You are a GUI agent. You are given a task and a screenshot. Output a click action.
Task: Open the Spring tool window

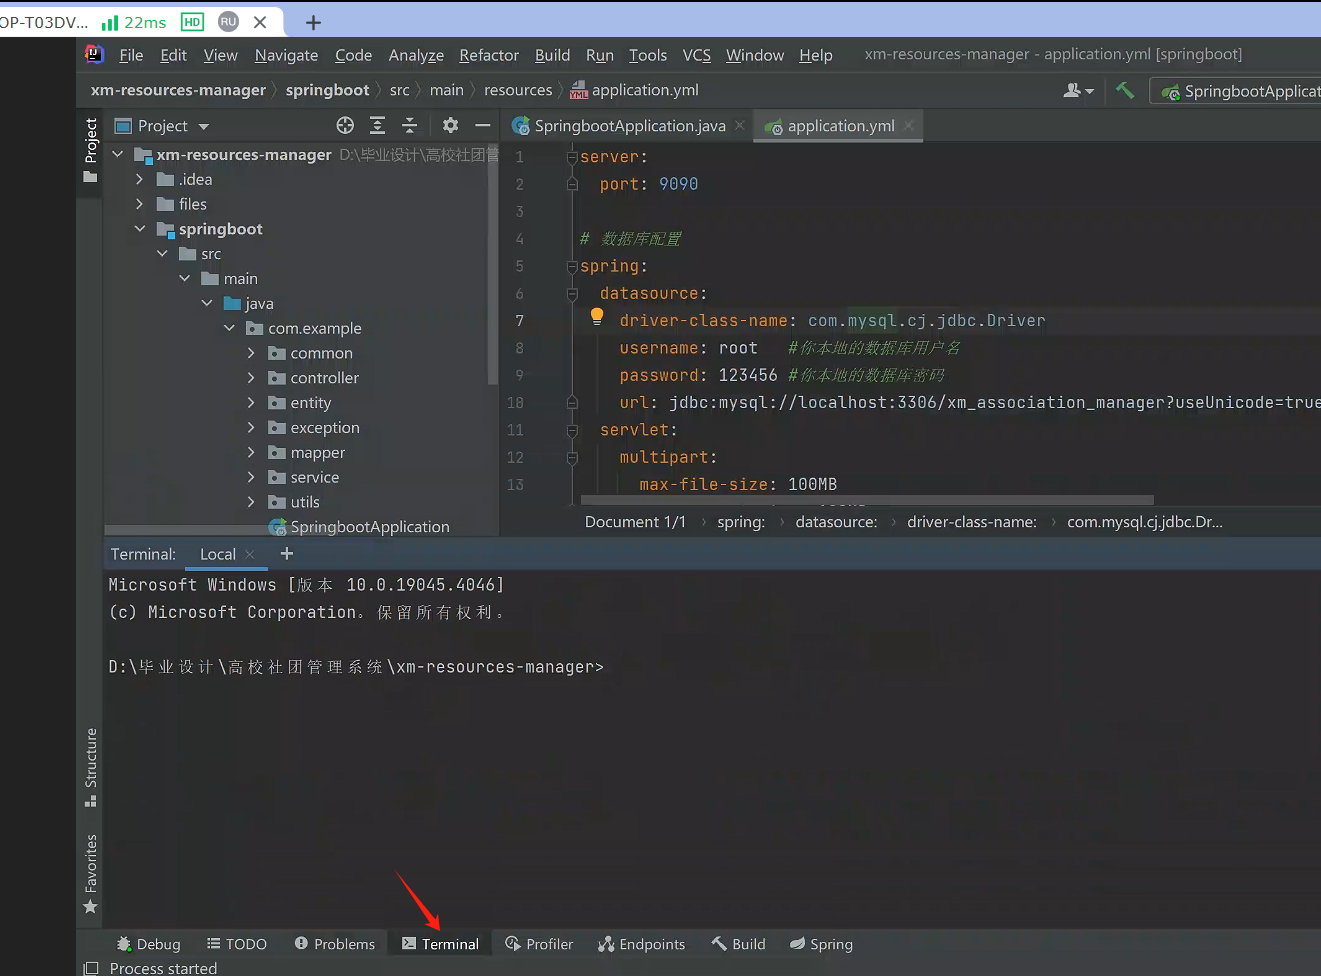point(821,944)
